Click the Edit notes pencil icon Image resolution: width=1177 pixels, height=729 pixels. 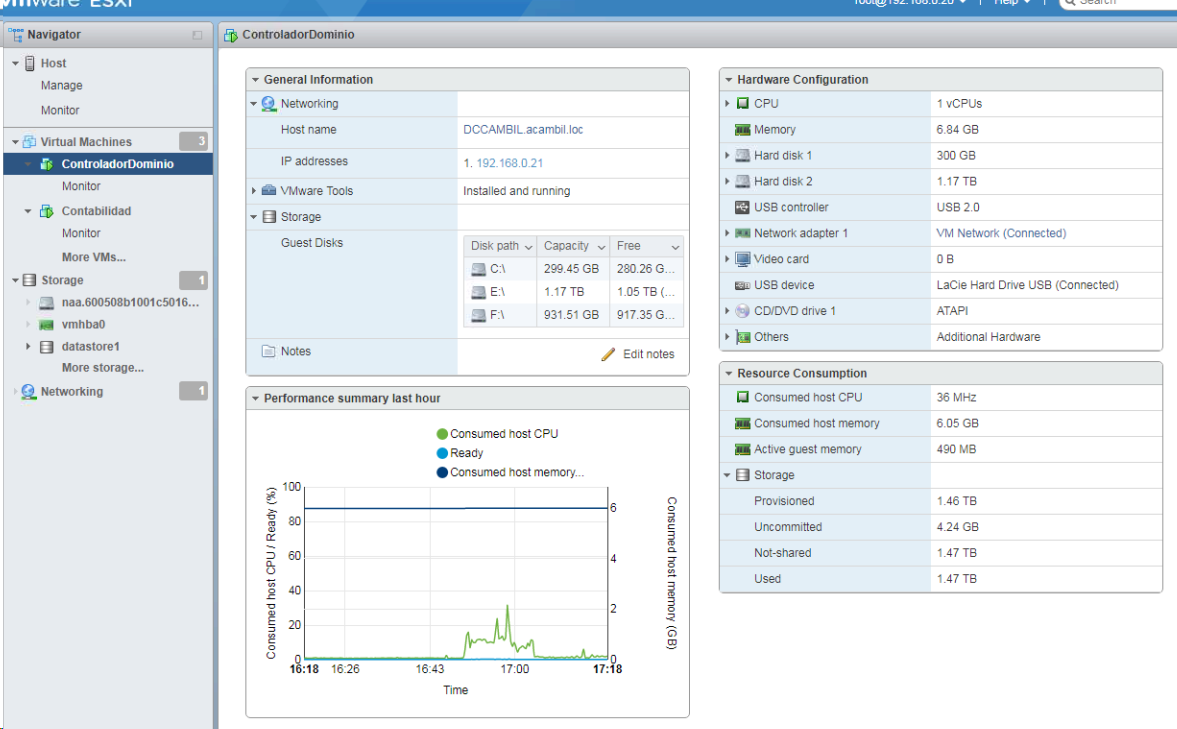[608, 354]
